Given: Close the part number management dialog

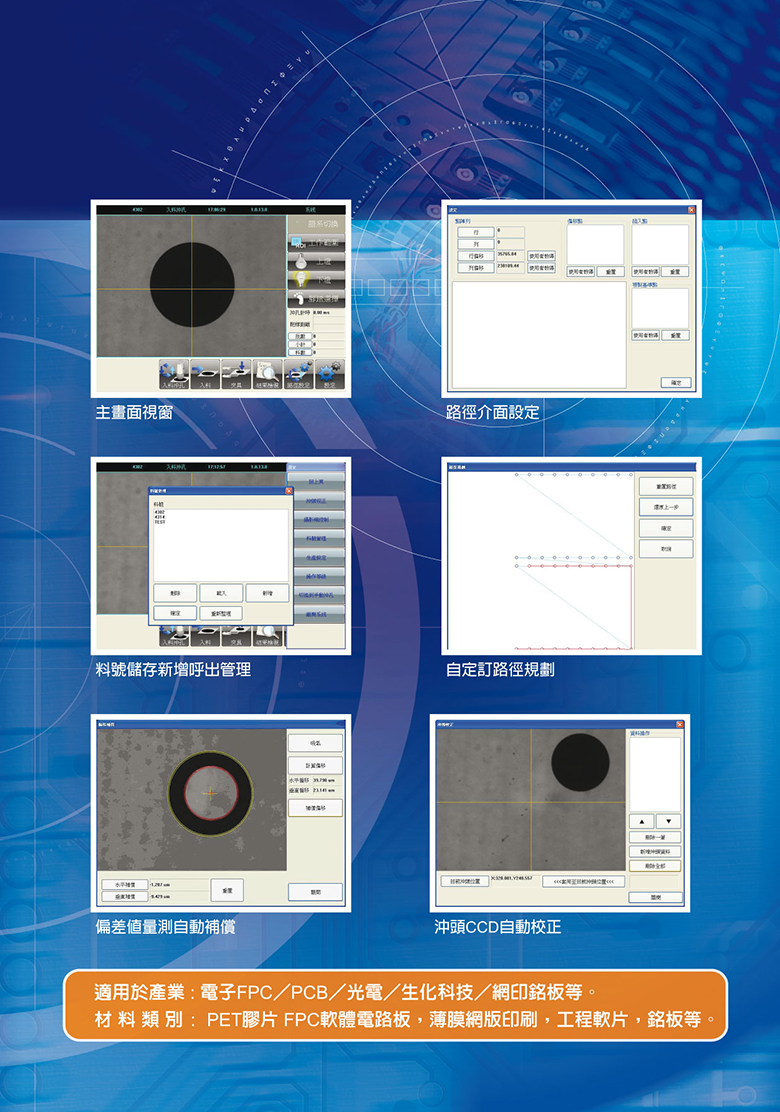Looking at the screenshot, I should tap(289, 491).
